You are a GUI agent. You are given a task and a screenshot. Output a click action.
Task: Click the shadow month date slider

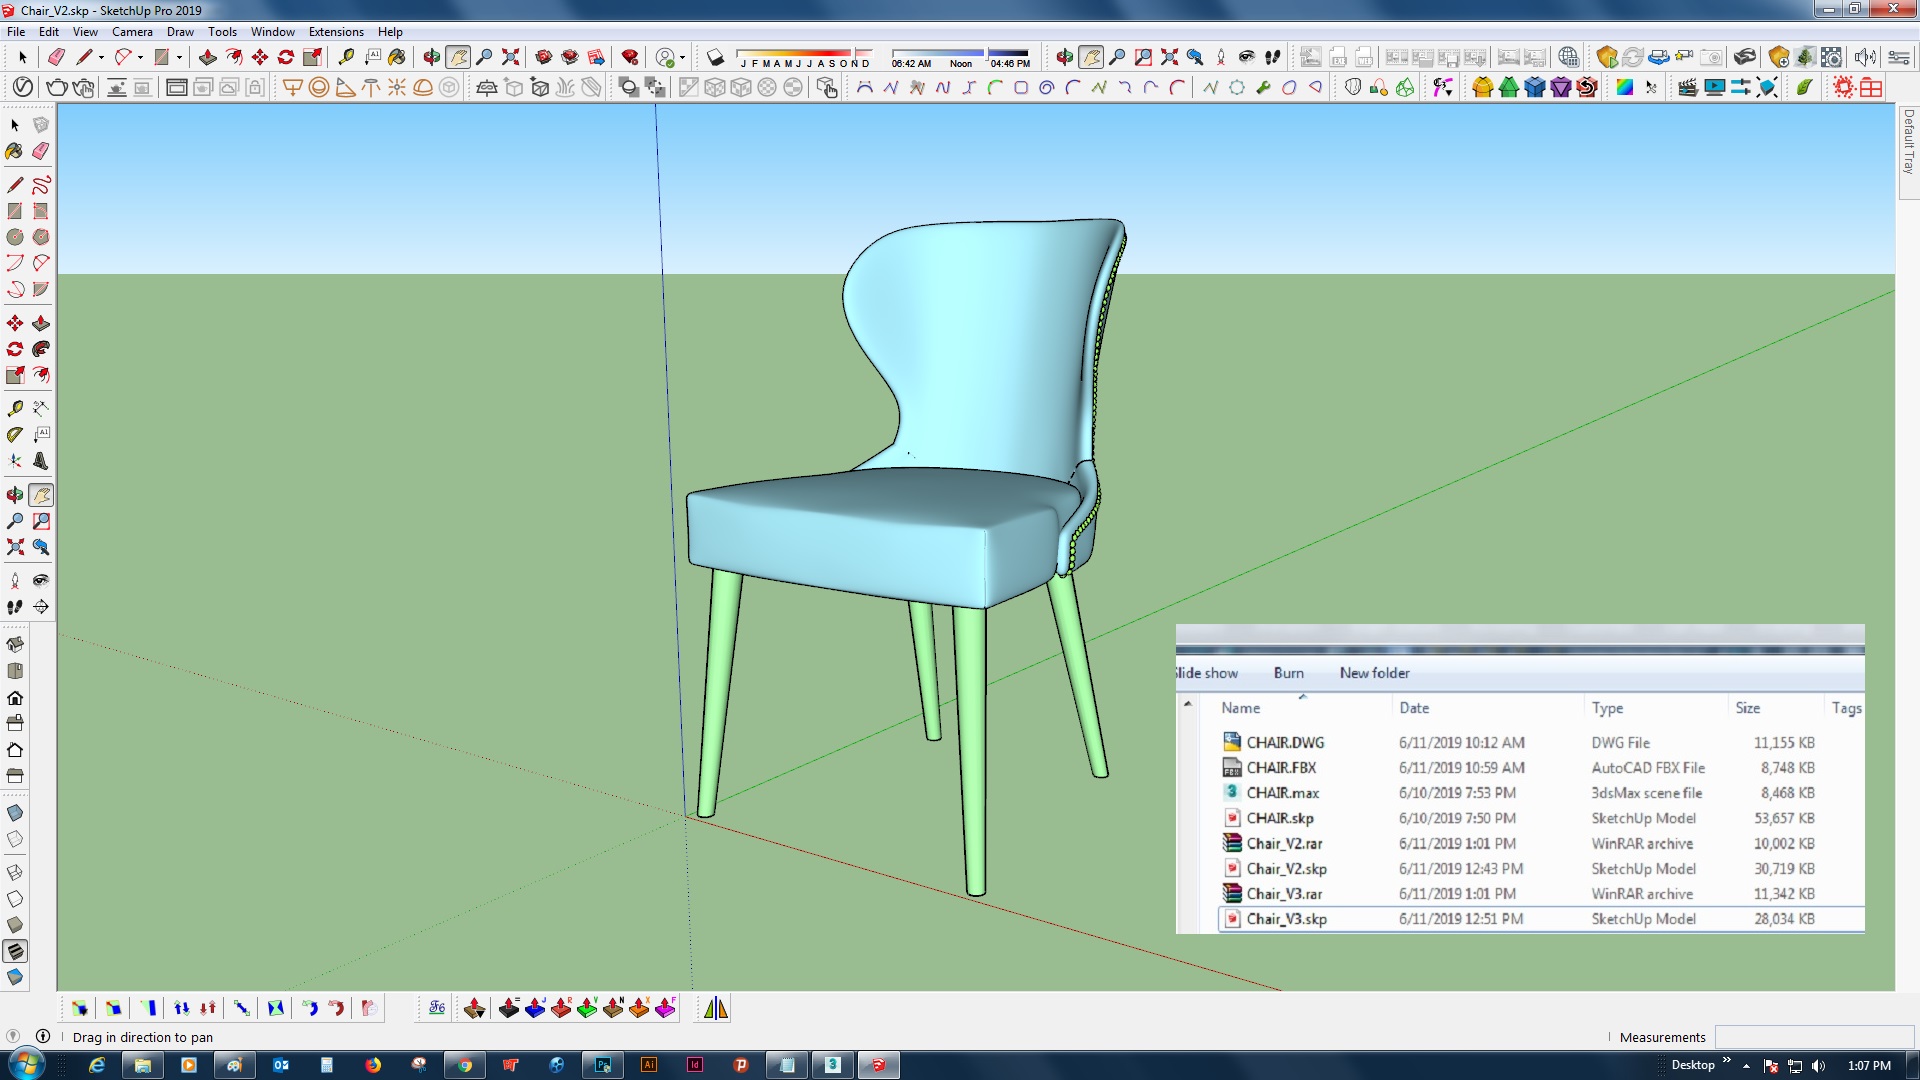(x=803, y=53)
